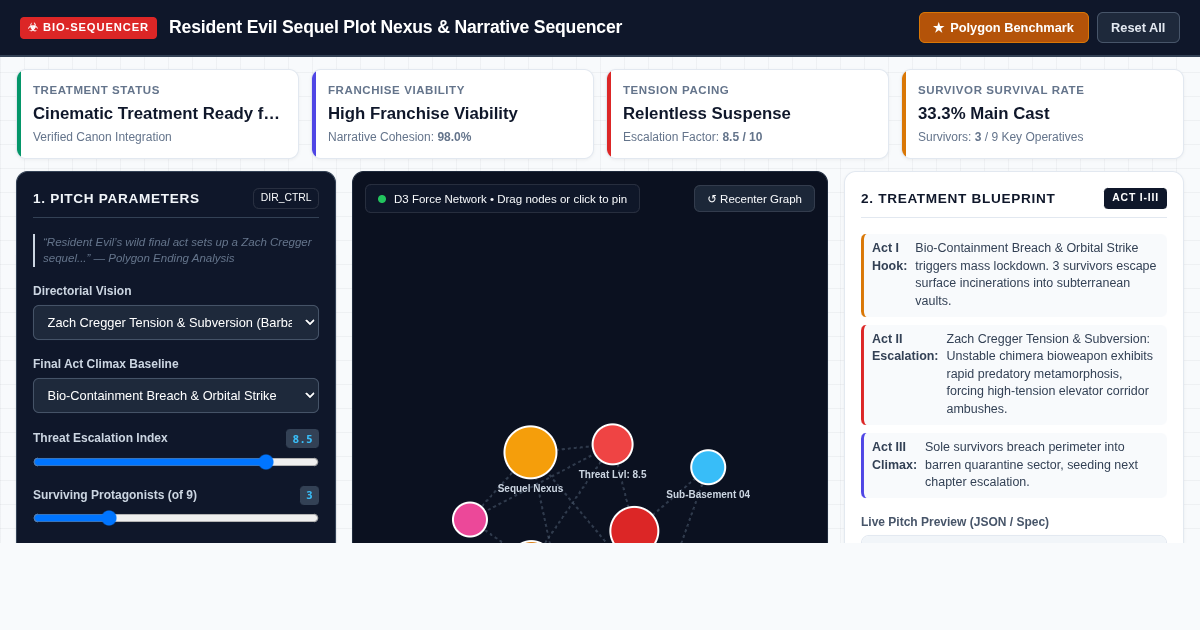The width and height of the screenshot is (1200, 630).
Task: Adjust the Surviving Protagonists slider
Action: 176,518
